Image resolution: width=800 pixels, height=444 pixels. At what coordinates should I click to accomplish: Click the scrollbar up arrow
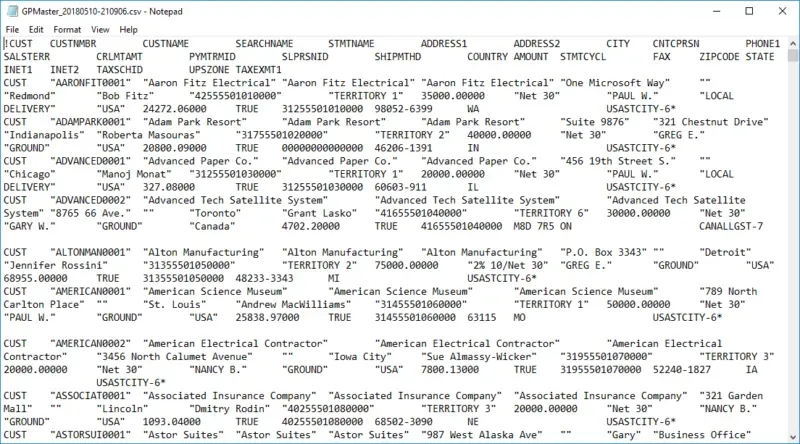792,43
